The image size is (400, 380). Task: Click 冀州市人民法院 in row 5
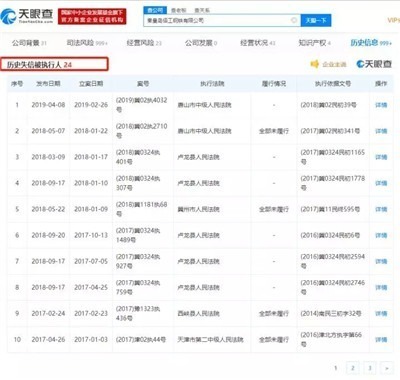(198, 209)
